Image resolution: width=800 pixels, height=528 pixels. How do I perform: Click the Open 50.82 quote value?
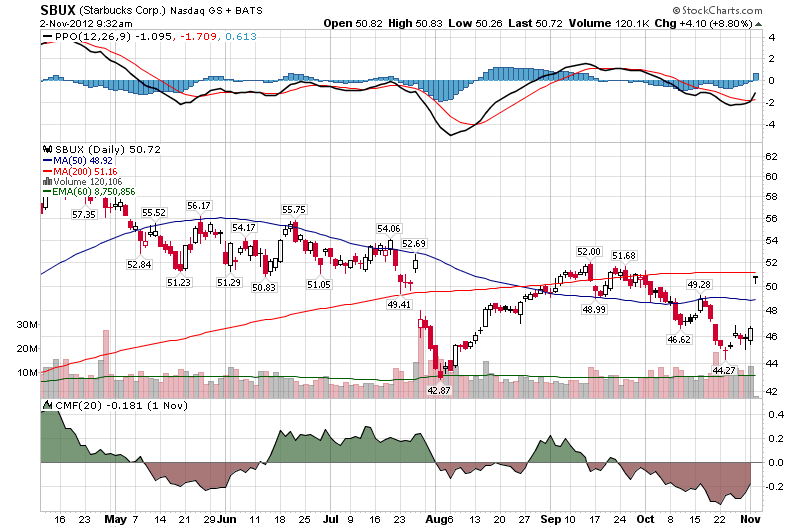coord(353,23)
